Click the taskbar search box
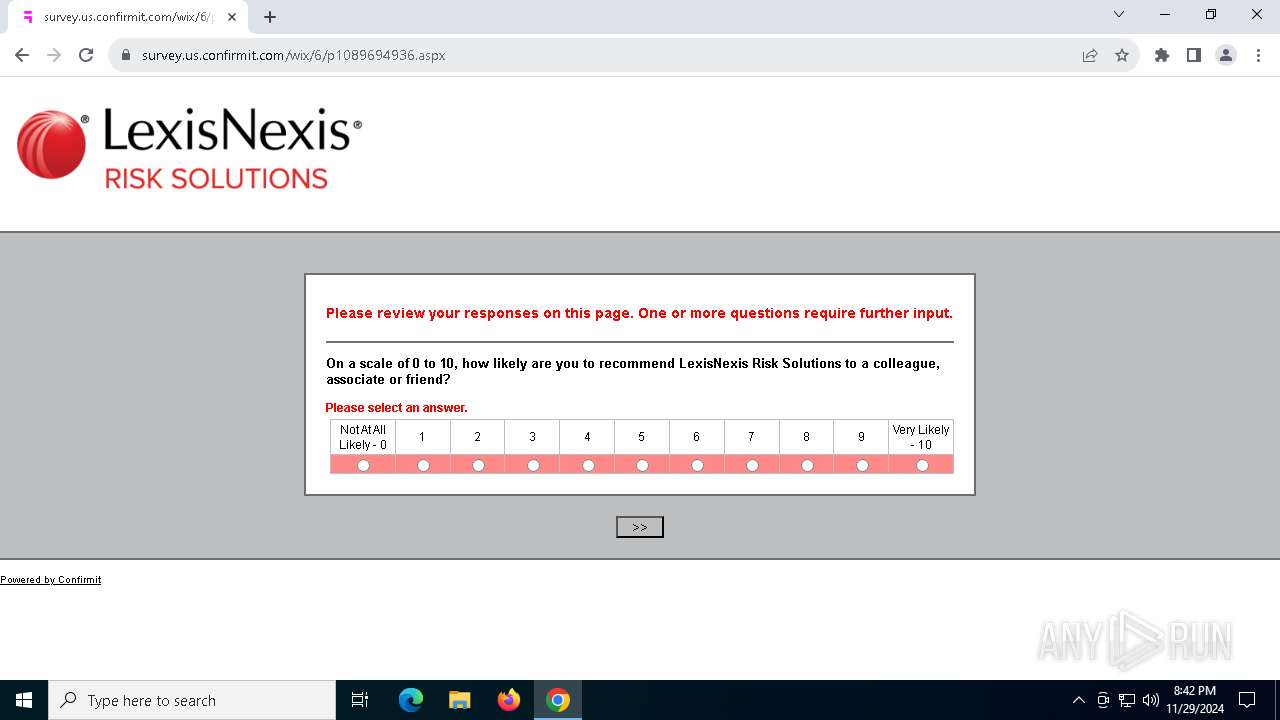Image resolution: width=1280 pixels, height=720 pixels. [192, 700]
